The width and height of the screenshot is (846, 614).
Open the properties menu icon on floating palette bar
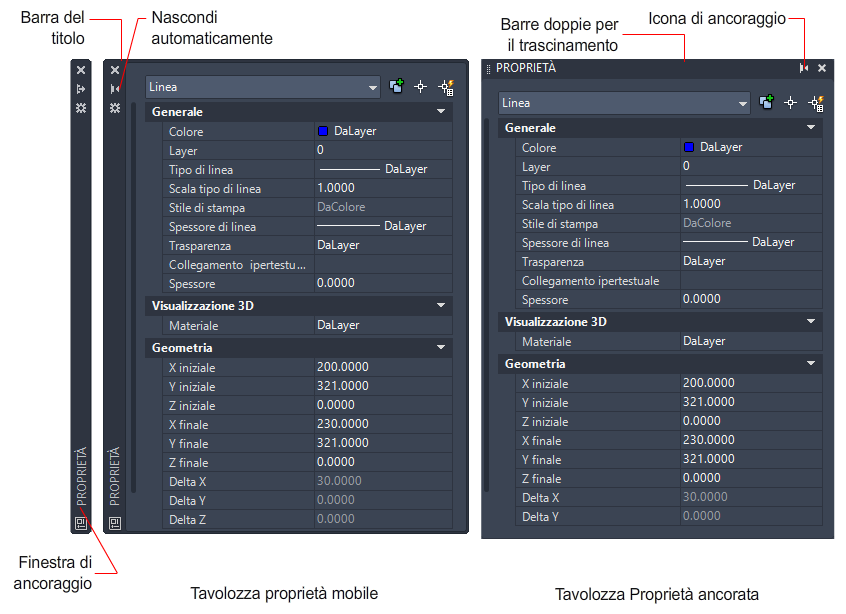(114, 107)
